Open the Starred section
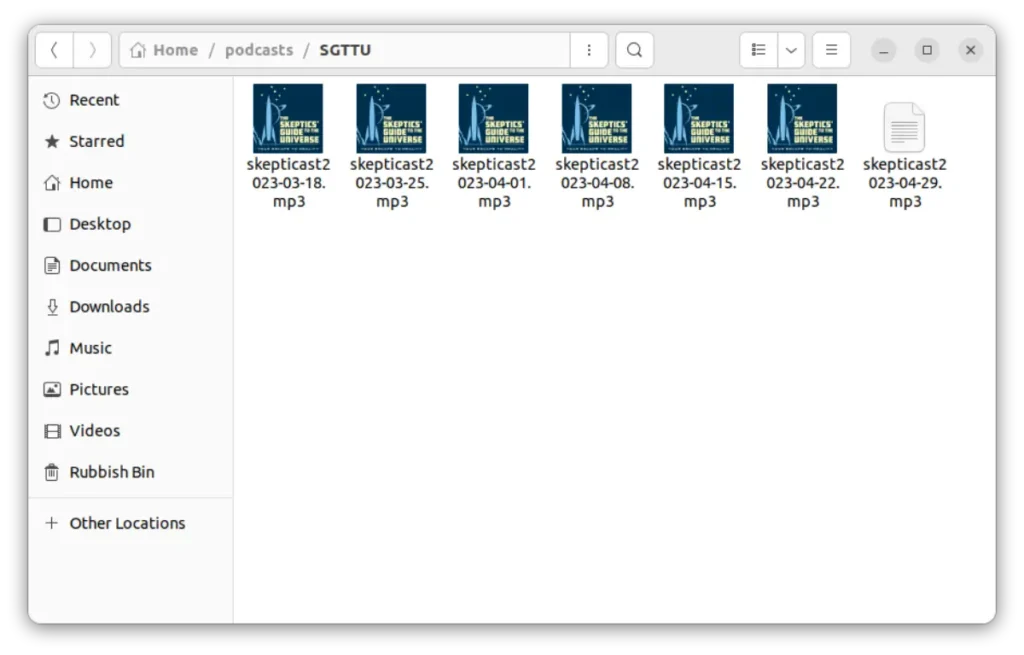Image resolution: width=1024 pixels, height=655 pixels. (x=96, y=141)
